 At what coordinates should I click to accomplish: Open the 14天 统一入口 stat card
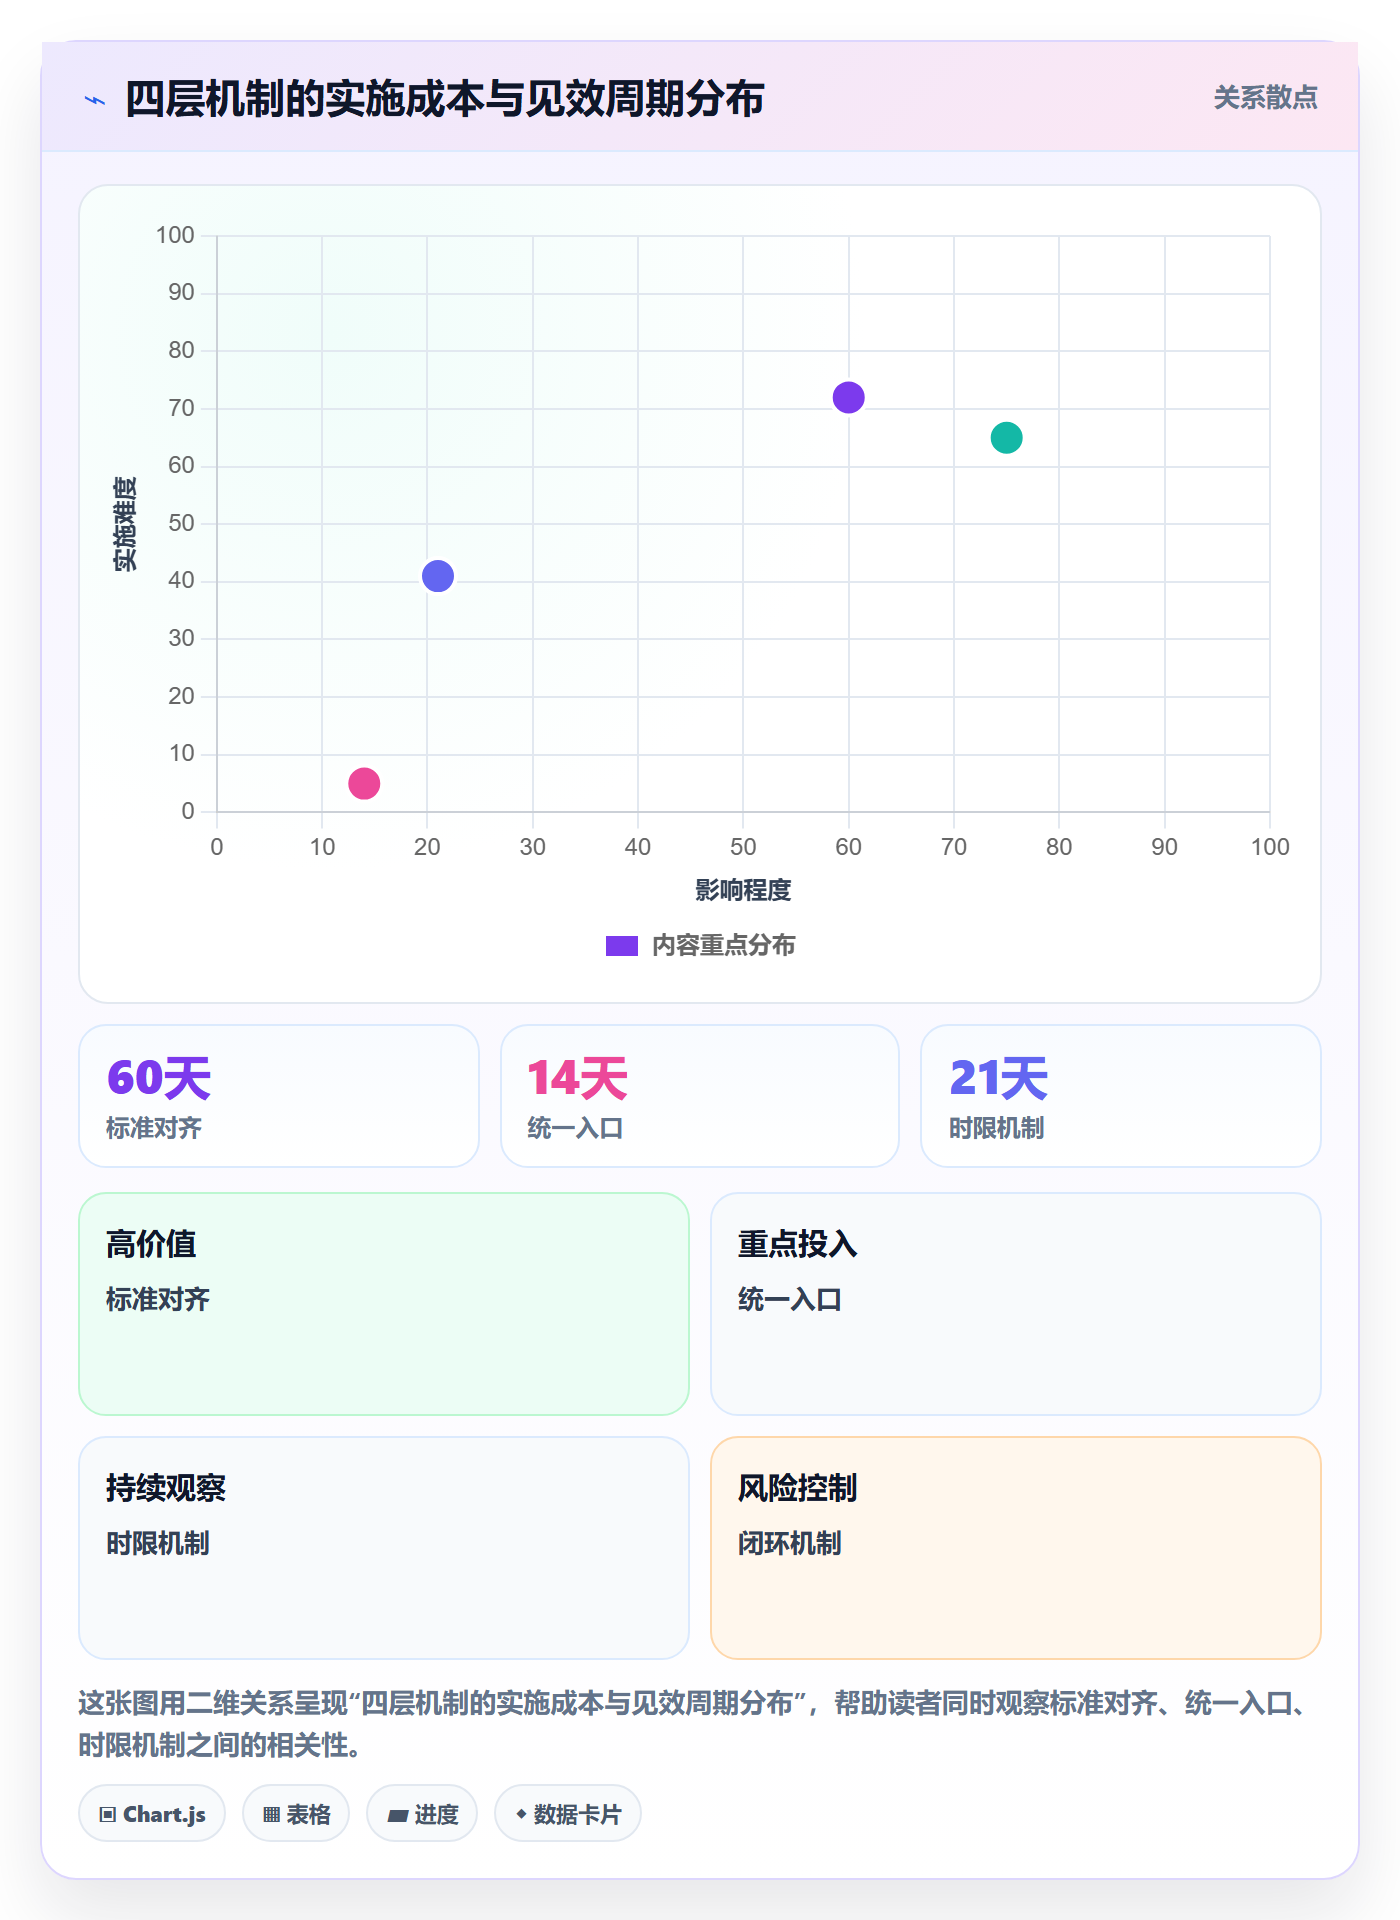coord(700,1096)
